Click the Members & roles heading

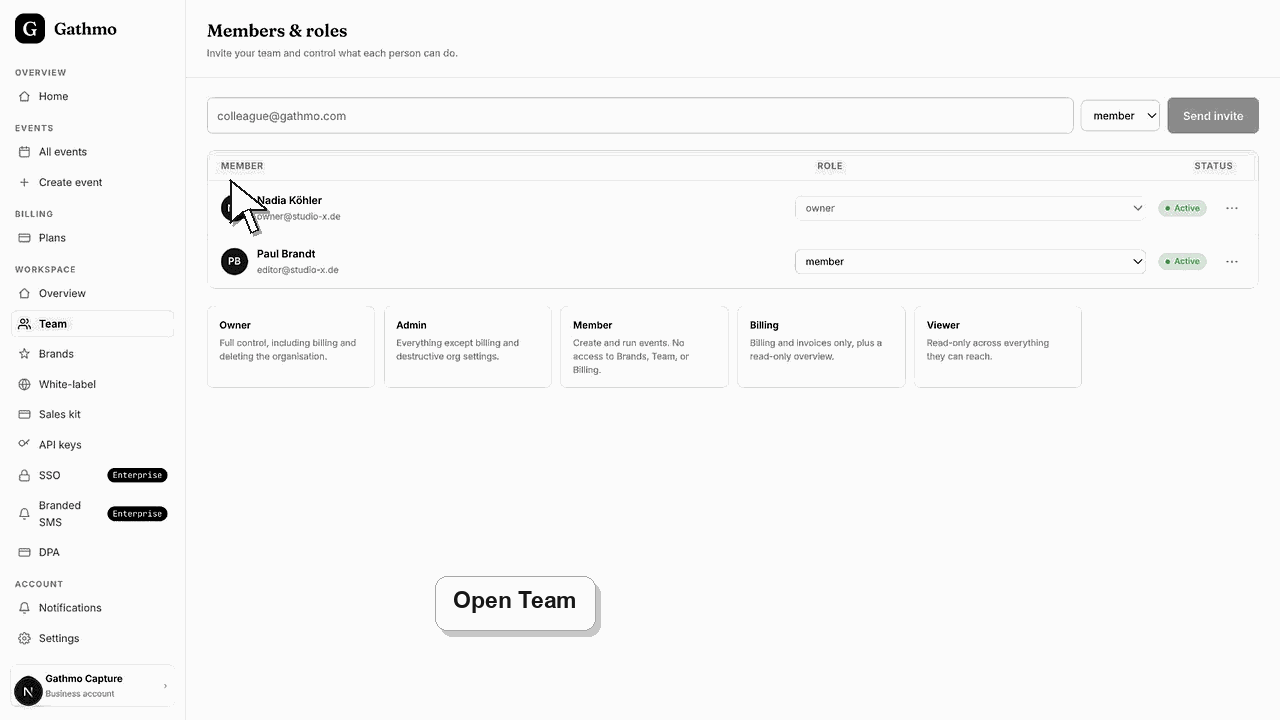coord(277,31)
